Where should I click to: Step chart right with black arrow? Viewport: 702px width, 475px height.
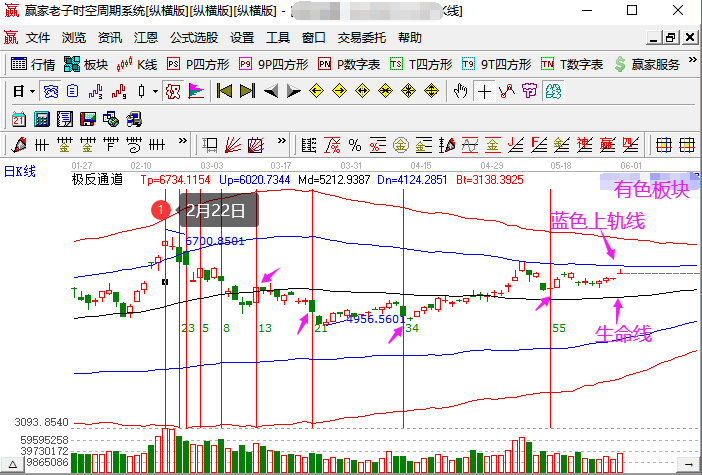pyautogui.click(x=294, y=92)
